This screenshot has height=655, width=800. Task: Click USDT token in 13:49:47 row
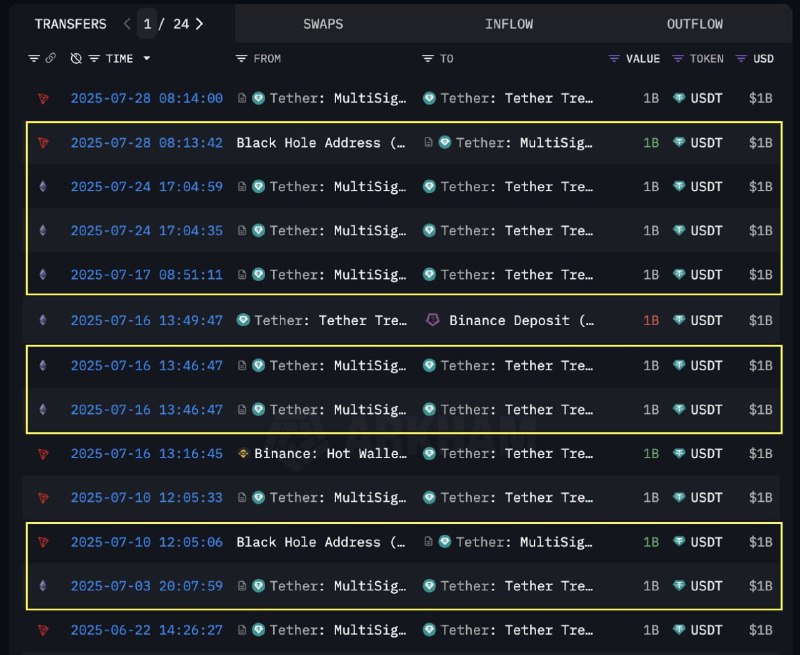(697, 320)
